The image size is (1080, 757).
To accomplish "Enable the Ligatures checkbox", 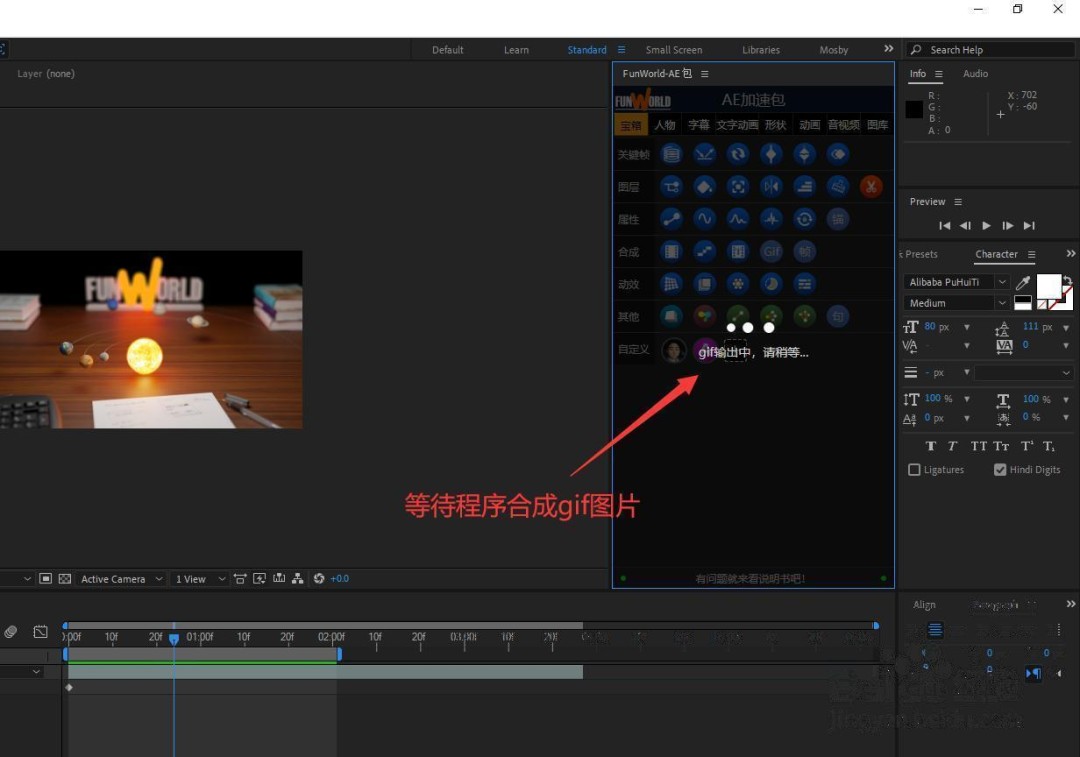I will pyautogui.click(x=914, y=470).
